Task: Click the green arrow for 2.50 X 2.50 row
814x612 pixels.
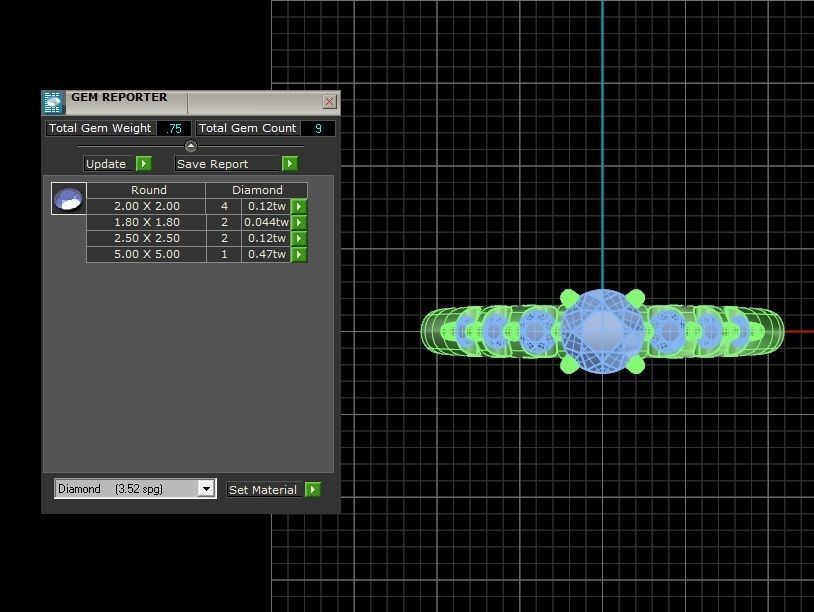Action: [299, 238]
